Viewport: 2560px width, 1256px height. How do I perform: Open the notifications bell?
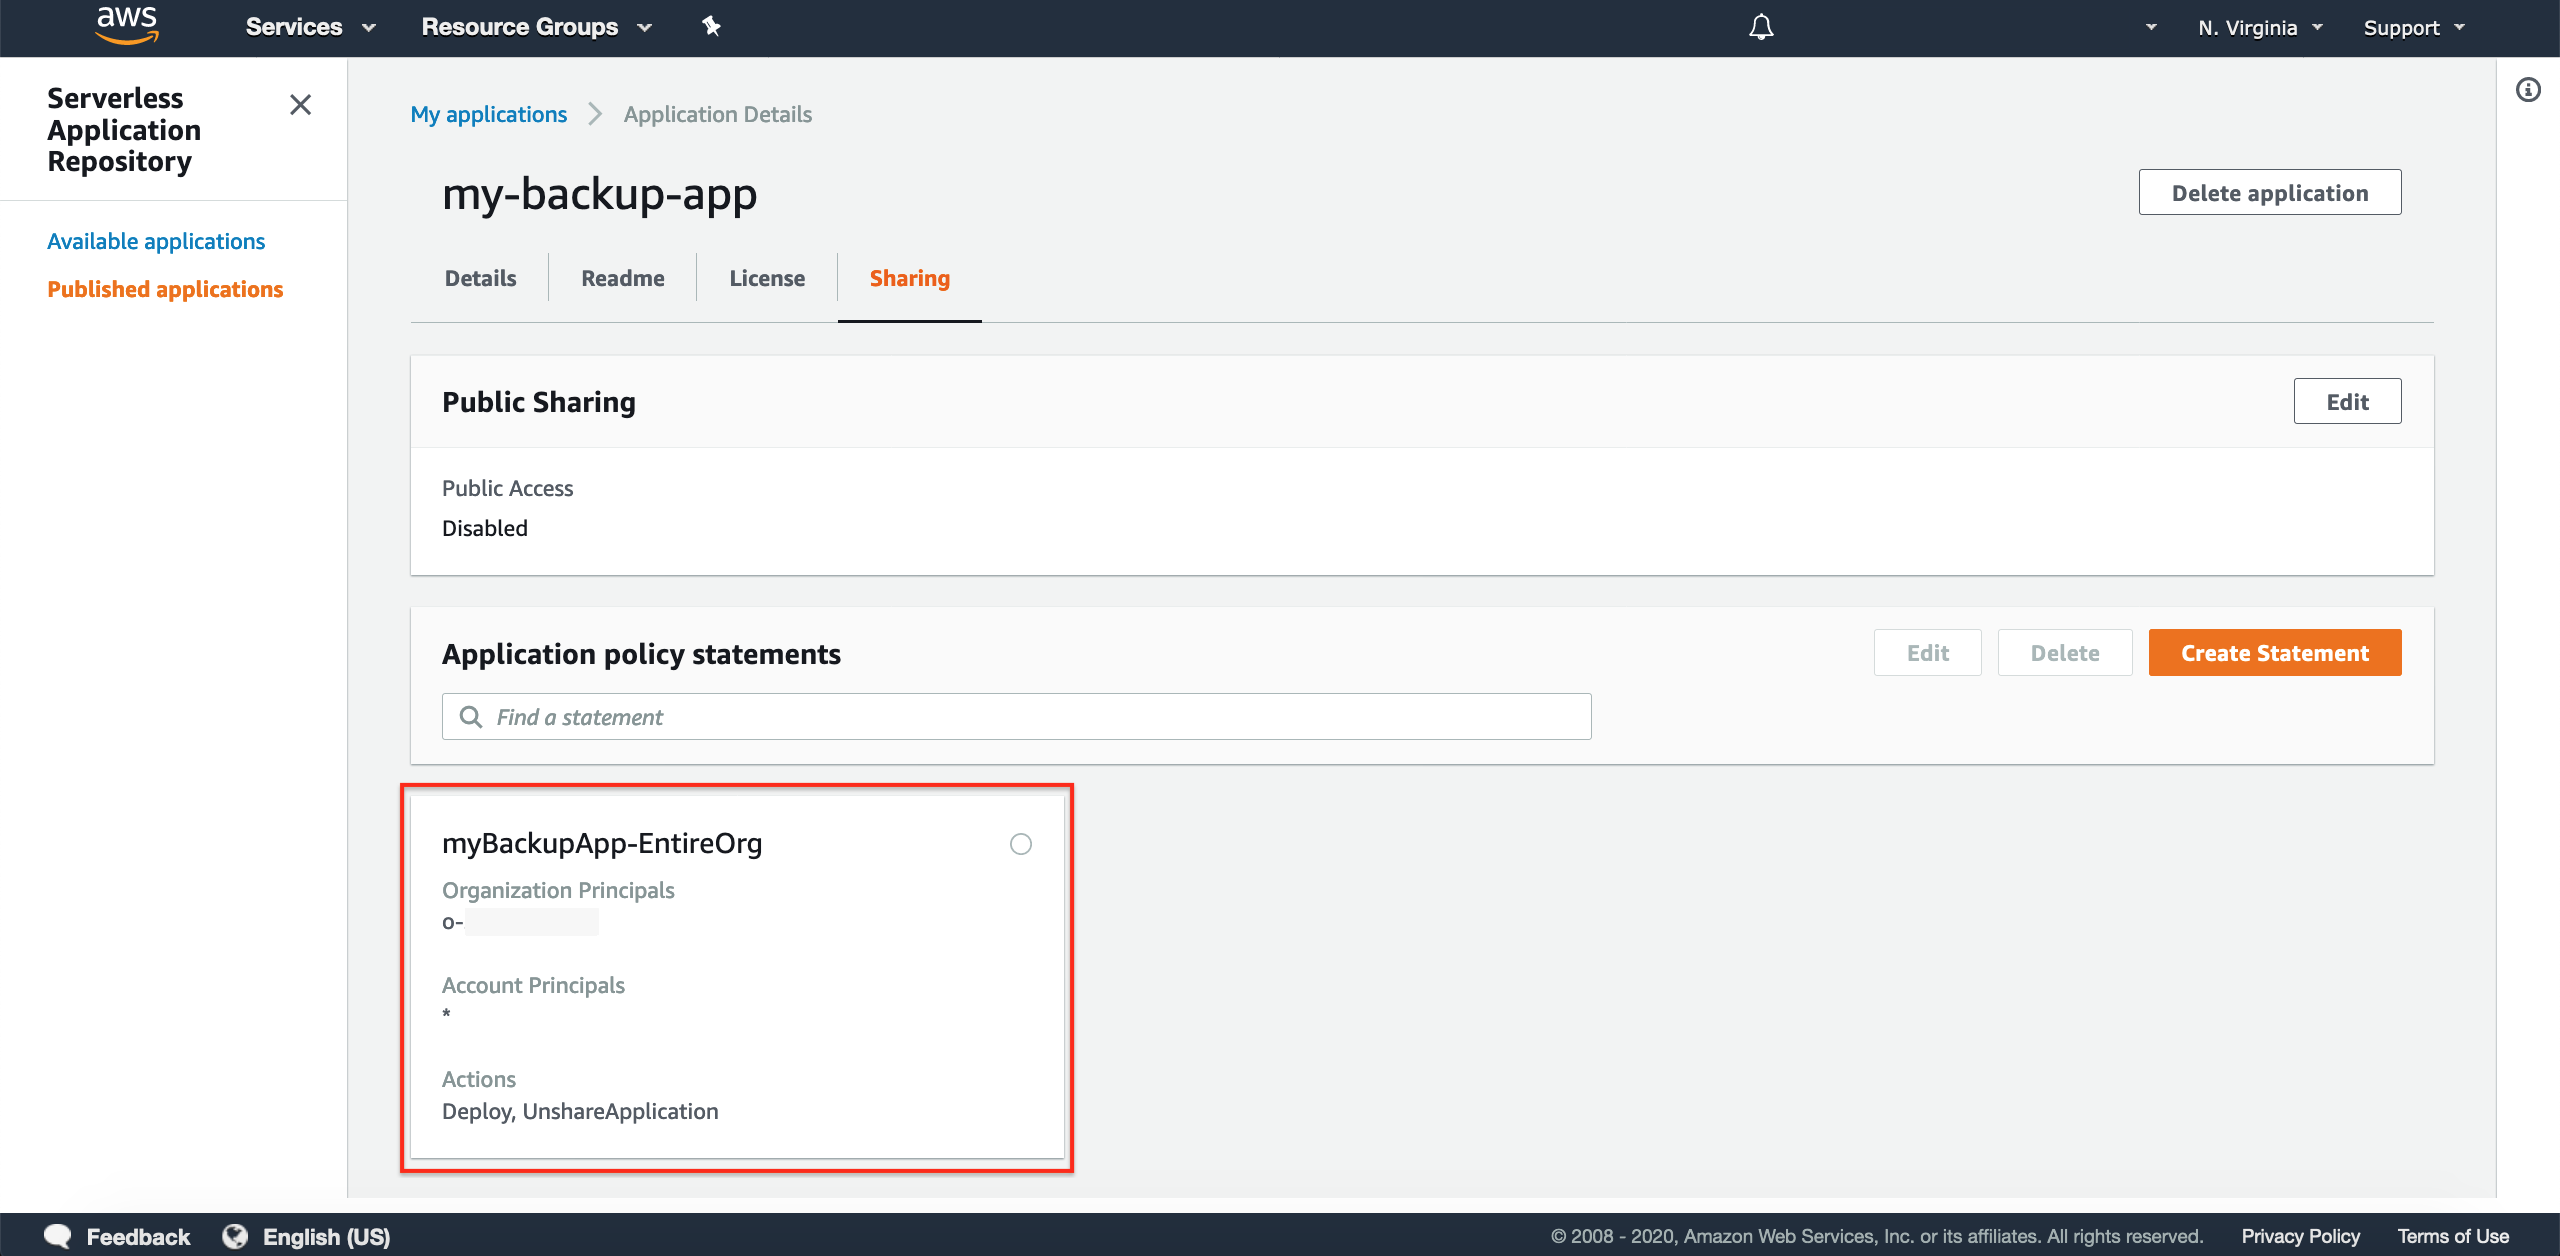1761,27
